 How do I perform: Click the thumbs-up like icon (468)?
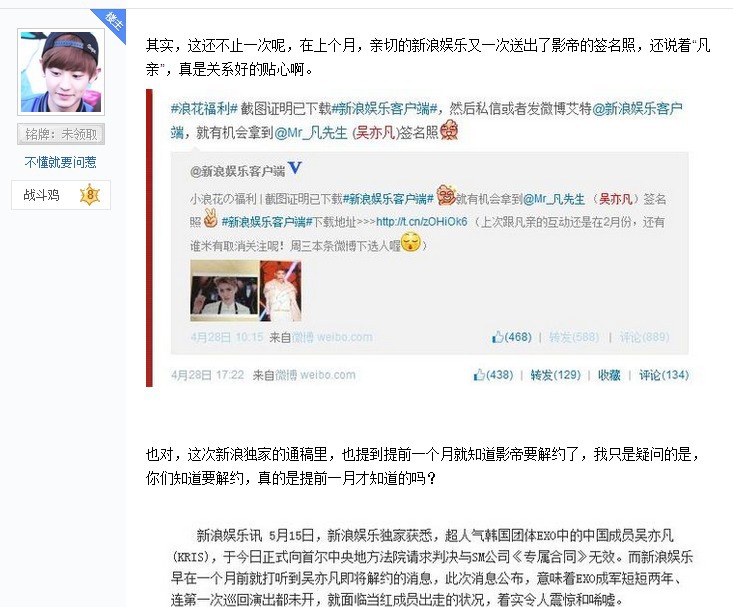[498, 337]
